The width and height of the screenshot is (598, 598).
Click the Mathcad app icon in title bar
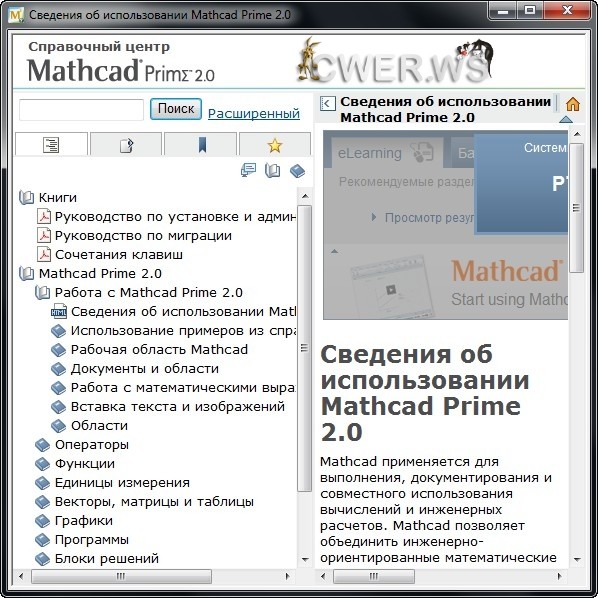click(x=16, y=15)
